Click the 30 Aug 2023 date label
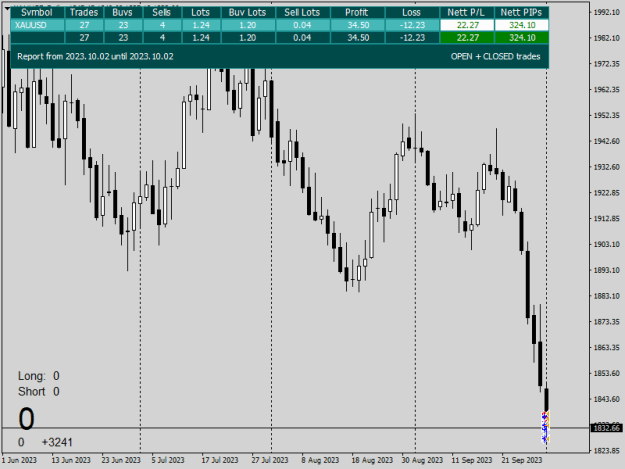This screenshot has width=625, height=469. tap(422, 460)
